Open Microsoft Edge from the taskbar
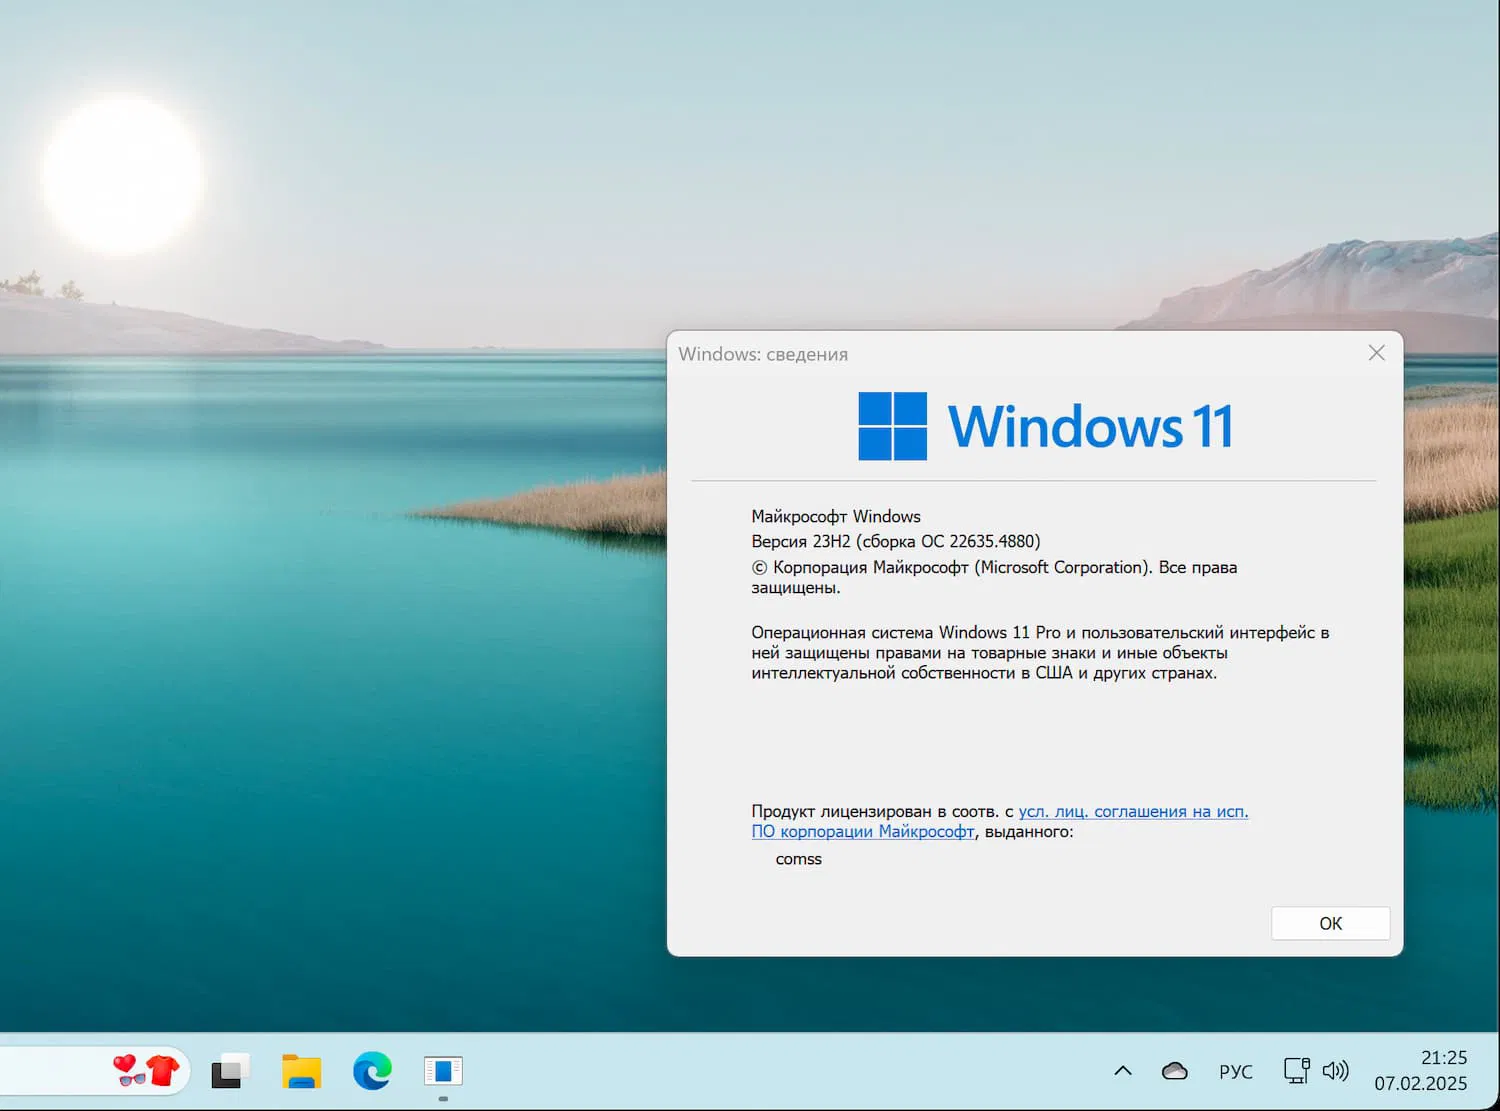This screenshot has width=1500, height=1111. [371, 1070]
